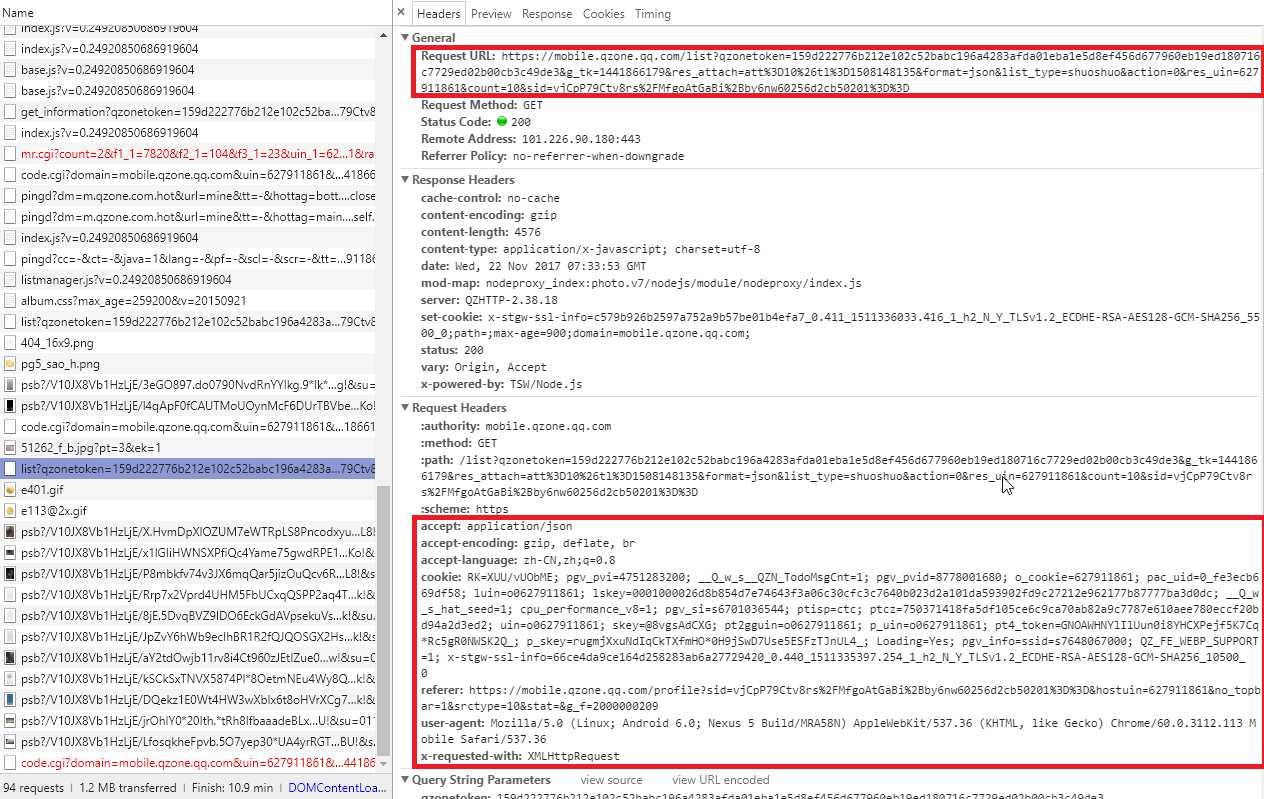Select the pingd request with hottag=bott
Image resolution: width=1264 pixels, height=799 pixels.
click(x=188, y=196)
